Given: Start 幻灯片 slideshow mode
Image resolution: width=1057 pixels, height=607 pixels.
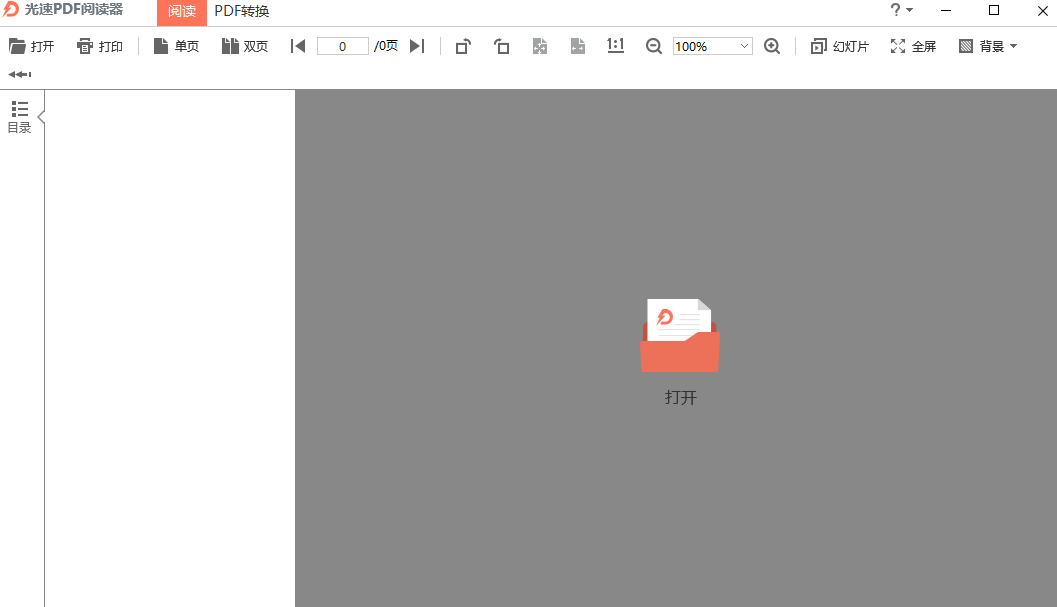Looking at the screenshot, I should pos(840,46).
